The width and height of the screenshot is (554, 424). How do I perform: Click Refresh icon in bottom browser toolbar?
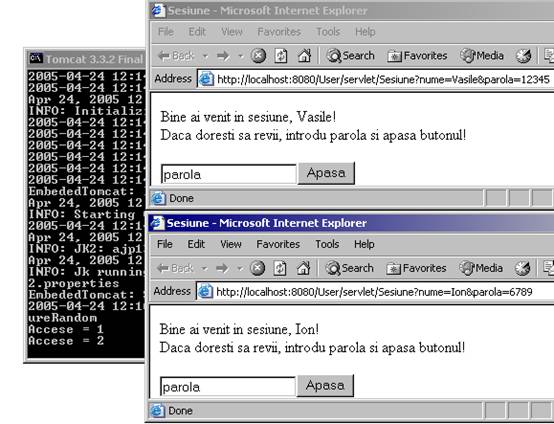click(280, 268)
